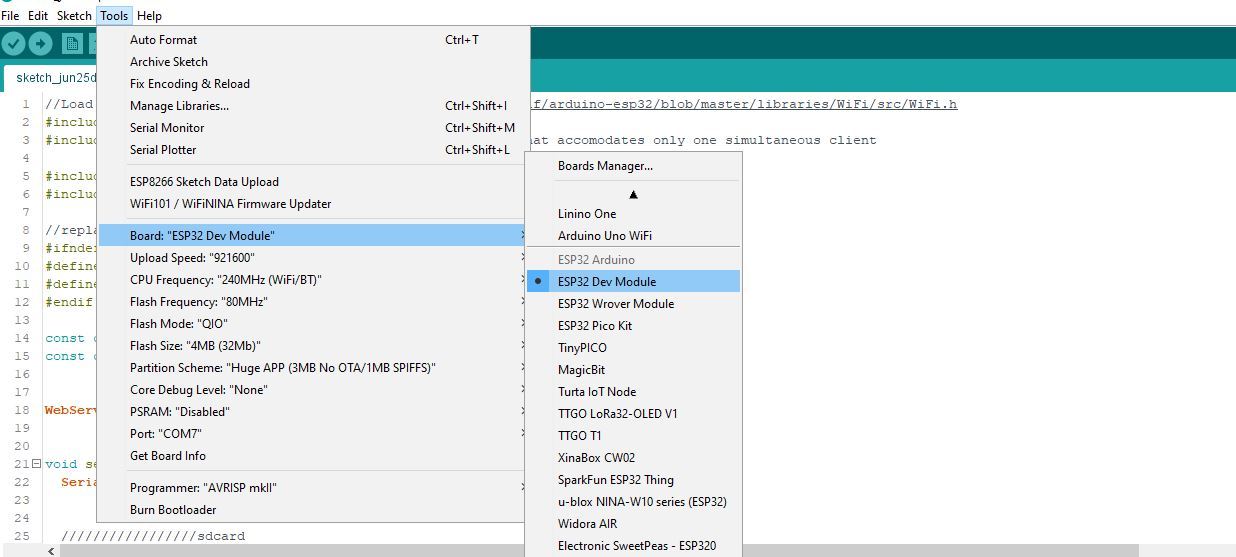Viewport: 1236px width, 557px height.
Task: Click the Upload arrow toolbar button
Action: pyautogui.click(x=40, y=43)
